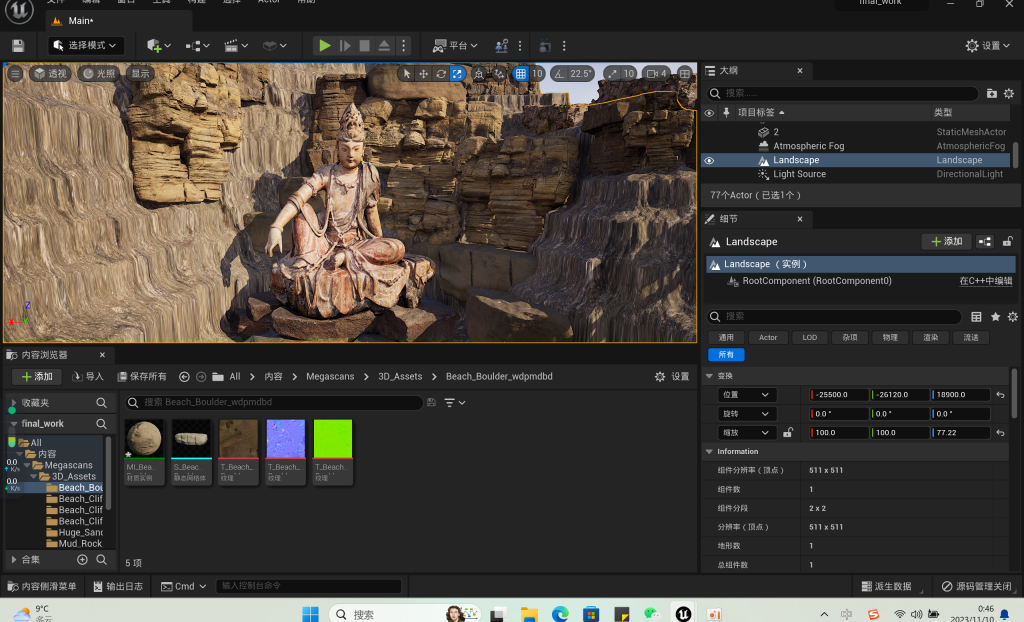Activate the Scale gizmo tool
Image resolution: width=1024 pixels, height=622 pixels.
457,74
